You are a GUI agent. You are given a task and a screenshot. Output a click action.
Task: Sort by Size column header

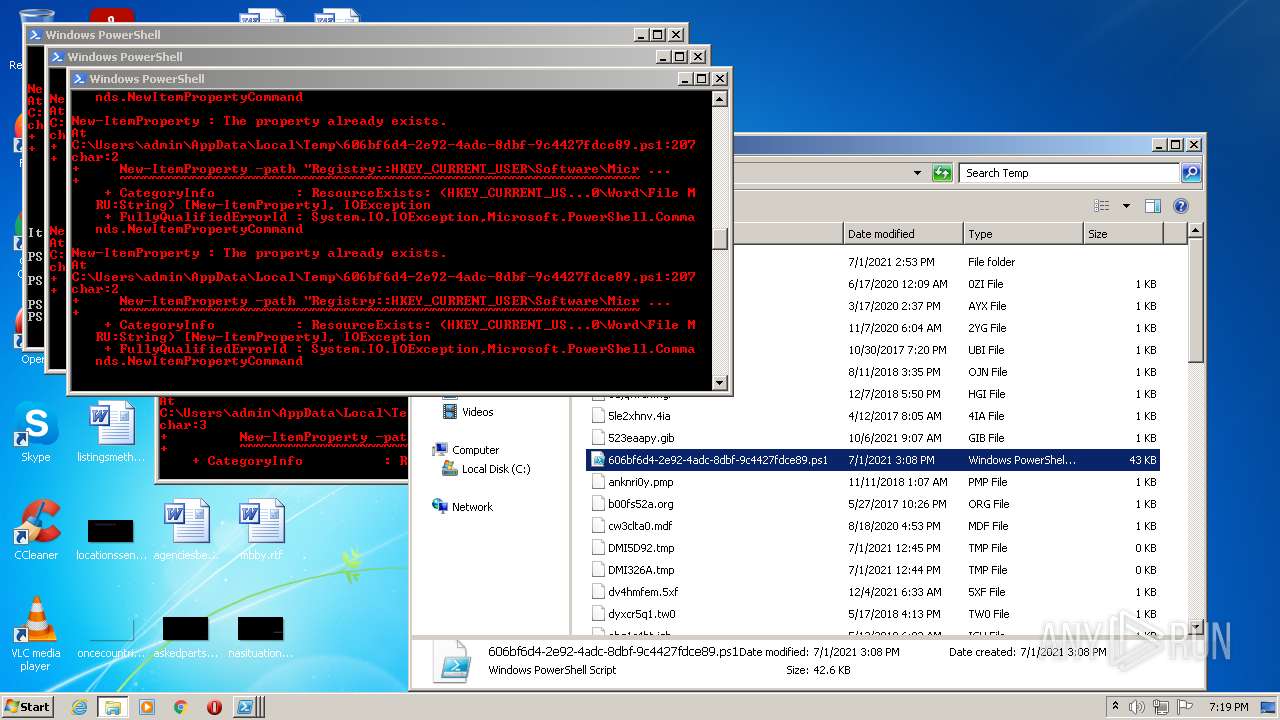pyautogui.click(x=1123, y=234)
